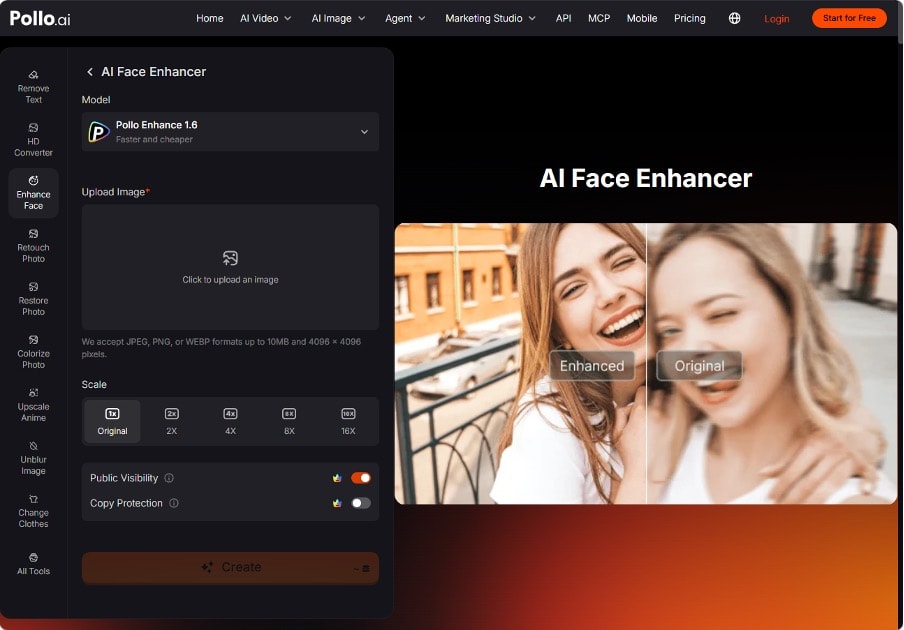Open the Restore Photo tool
This screenshot has width=904, height=630.
tap(33, 299)
